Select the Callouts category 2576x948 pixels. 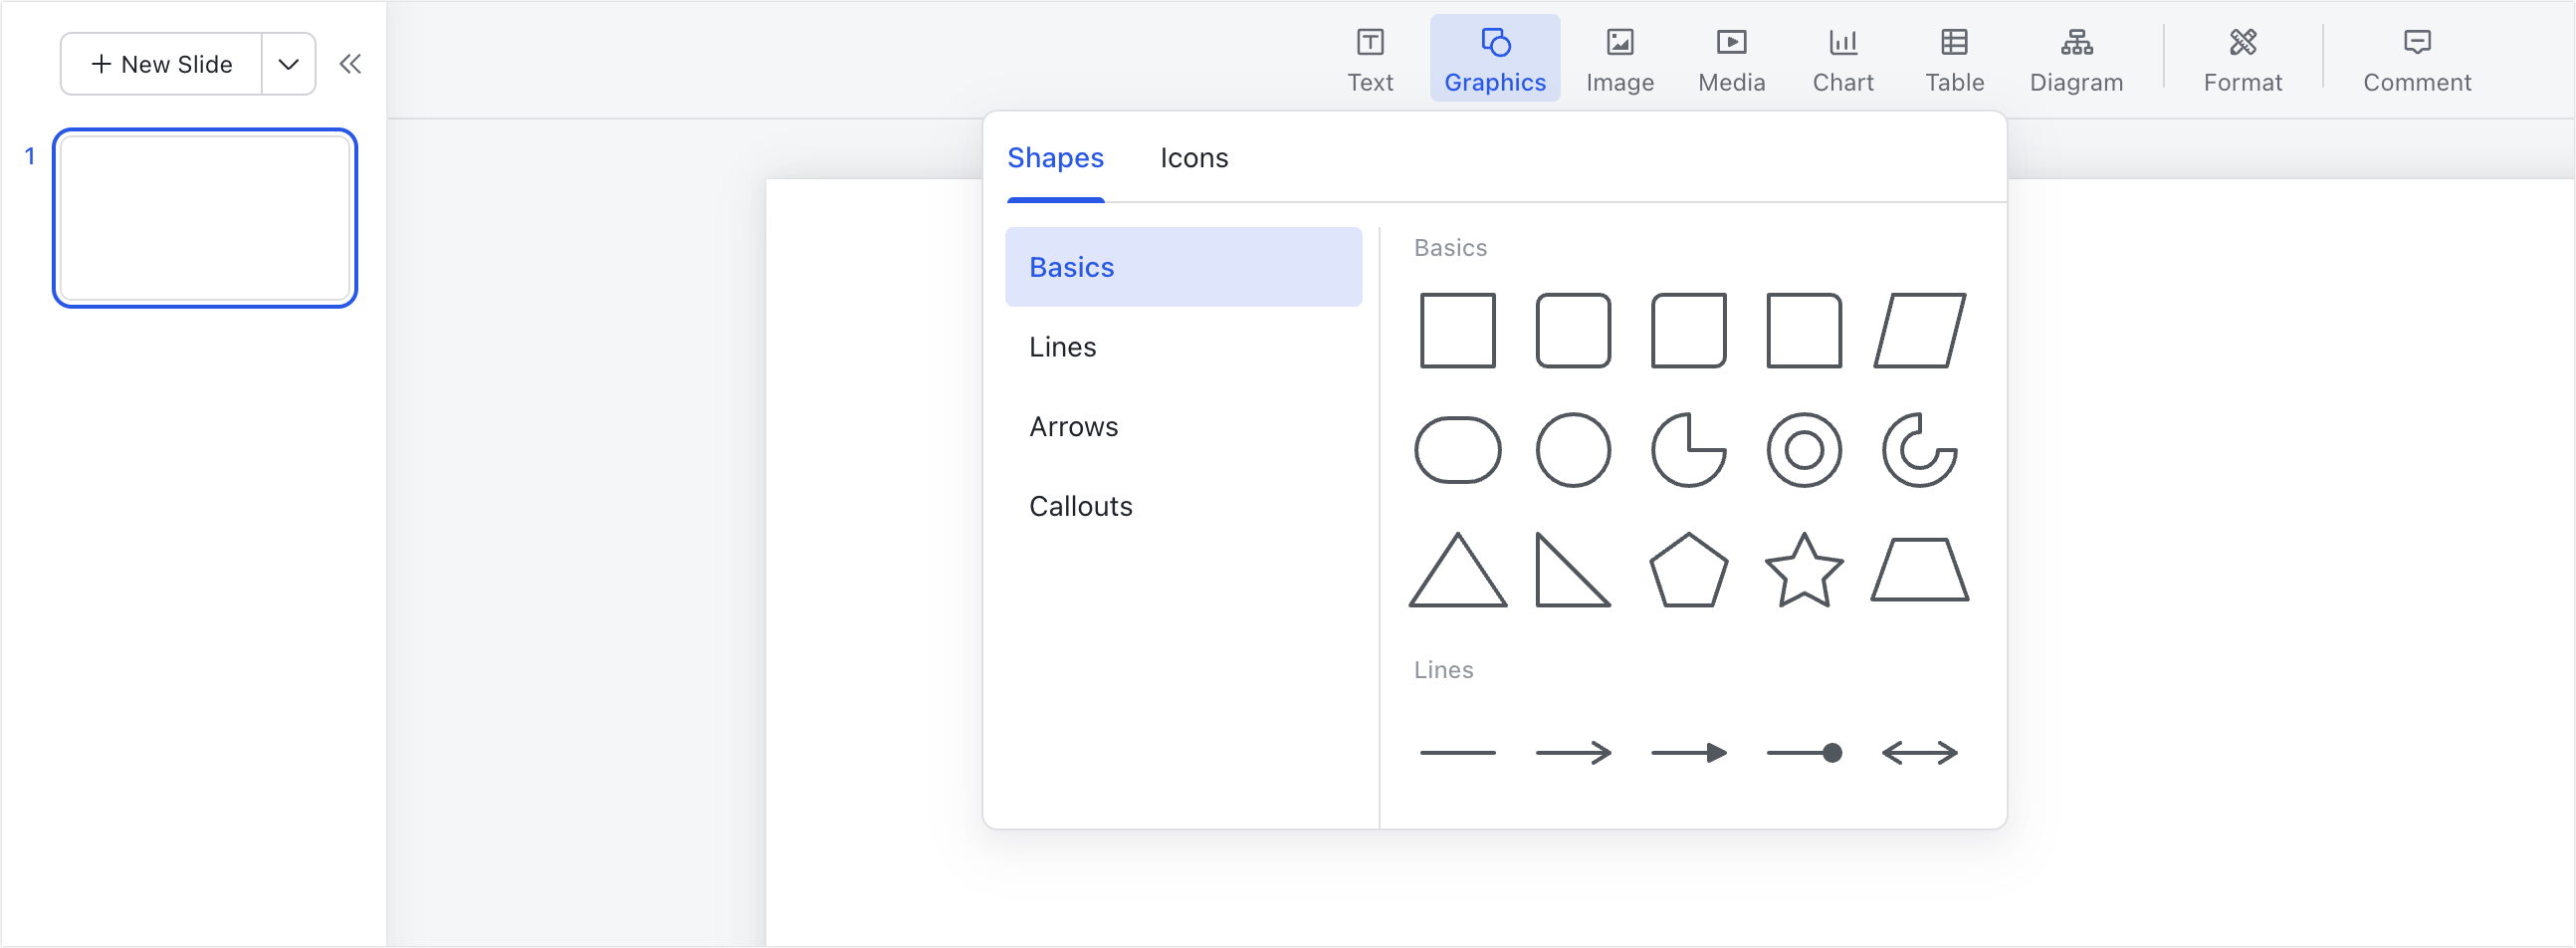[1183, 506]
